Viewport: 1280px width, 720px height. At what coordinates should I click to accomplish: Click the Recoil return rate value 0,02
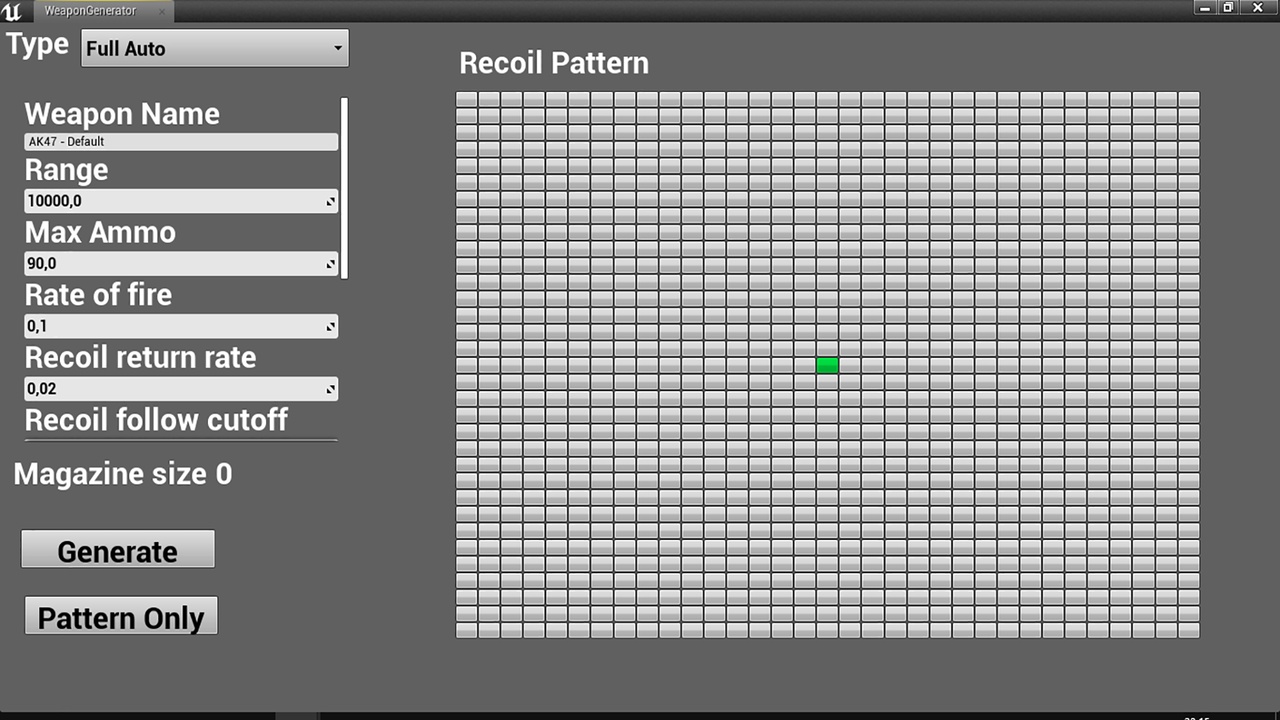click(x=170, y=389)
